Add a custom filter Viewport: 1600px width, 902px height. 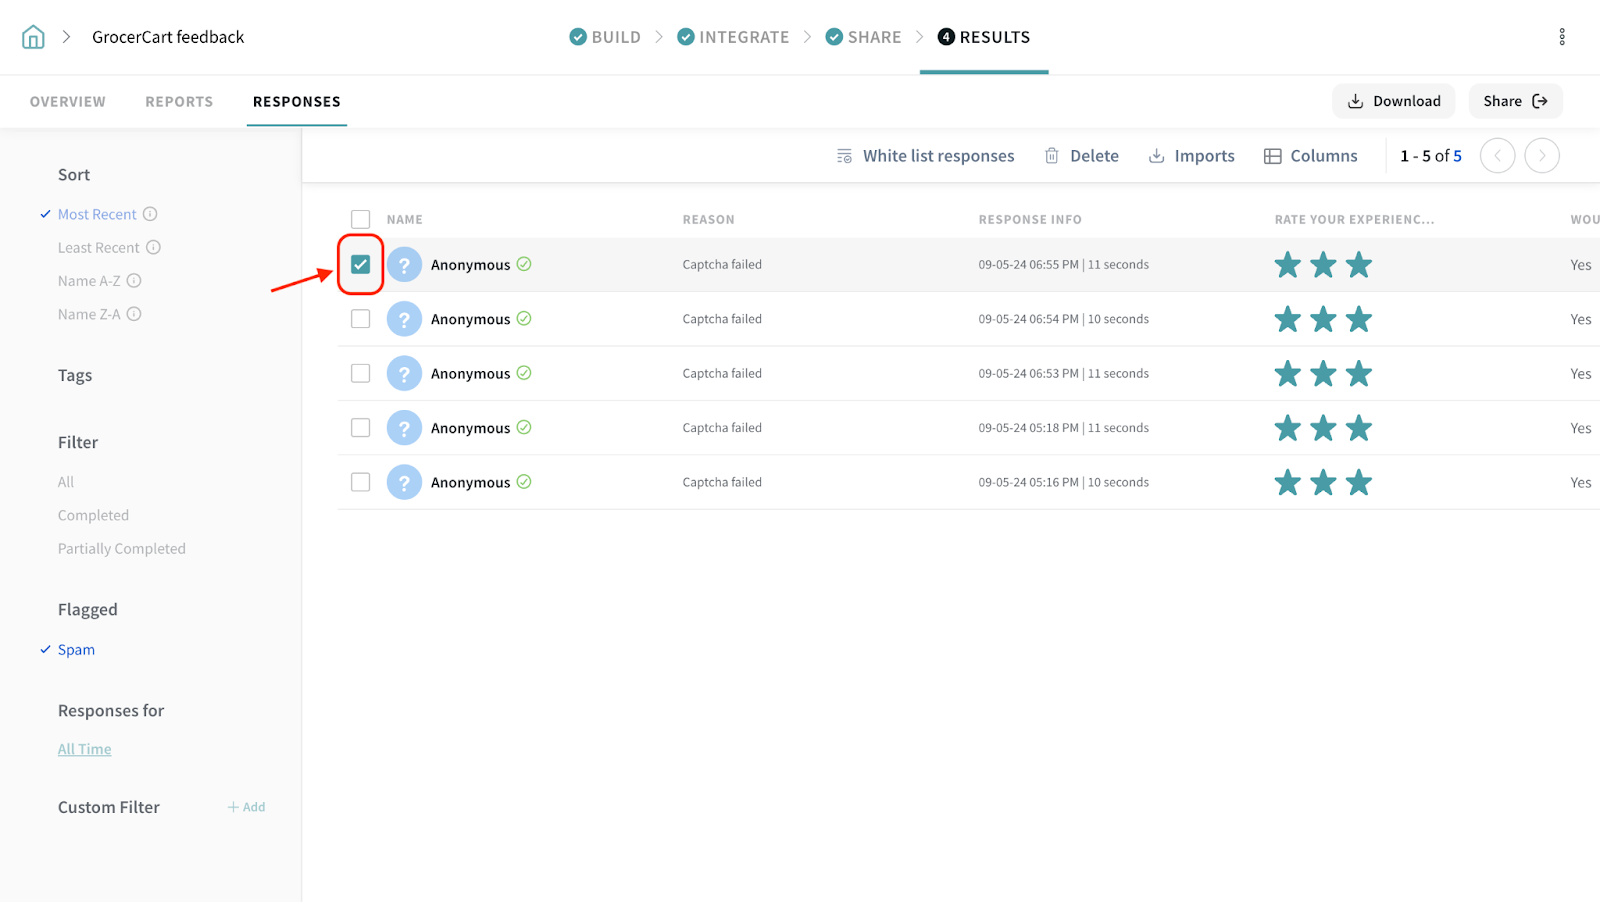point(246,807)
